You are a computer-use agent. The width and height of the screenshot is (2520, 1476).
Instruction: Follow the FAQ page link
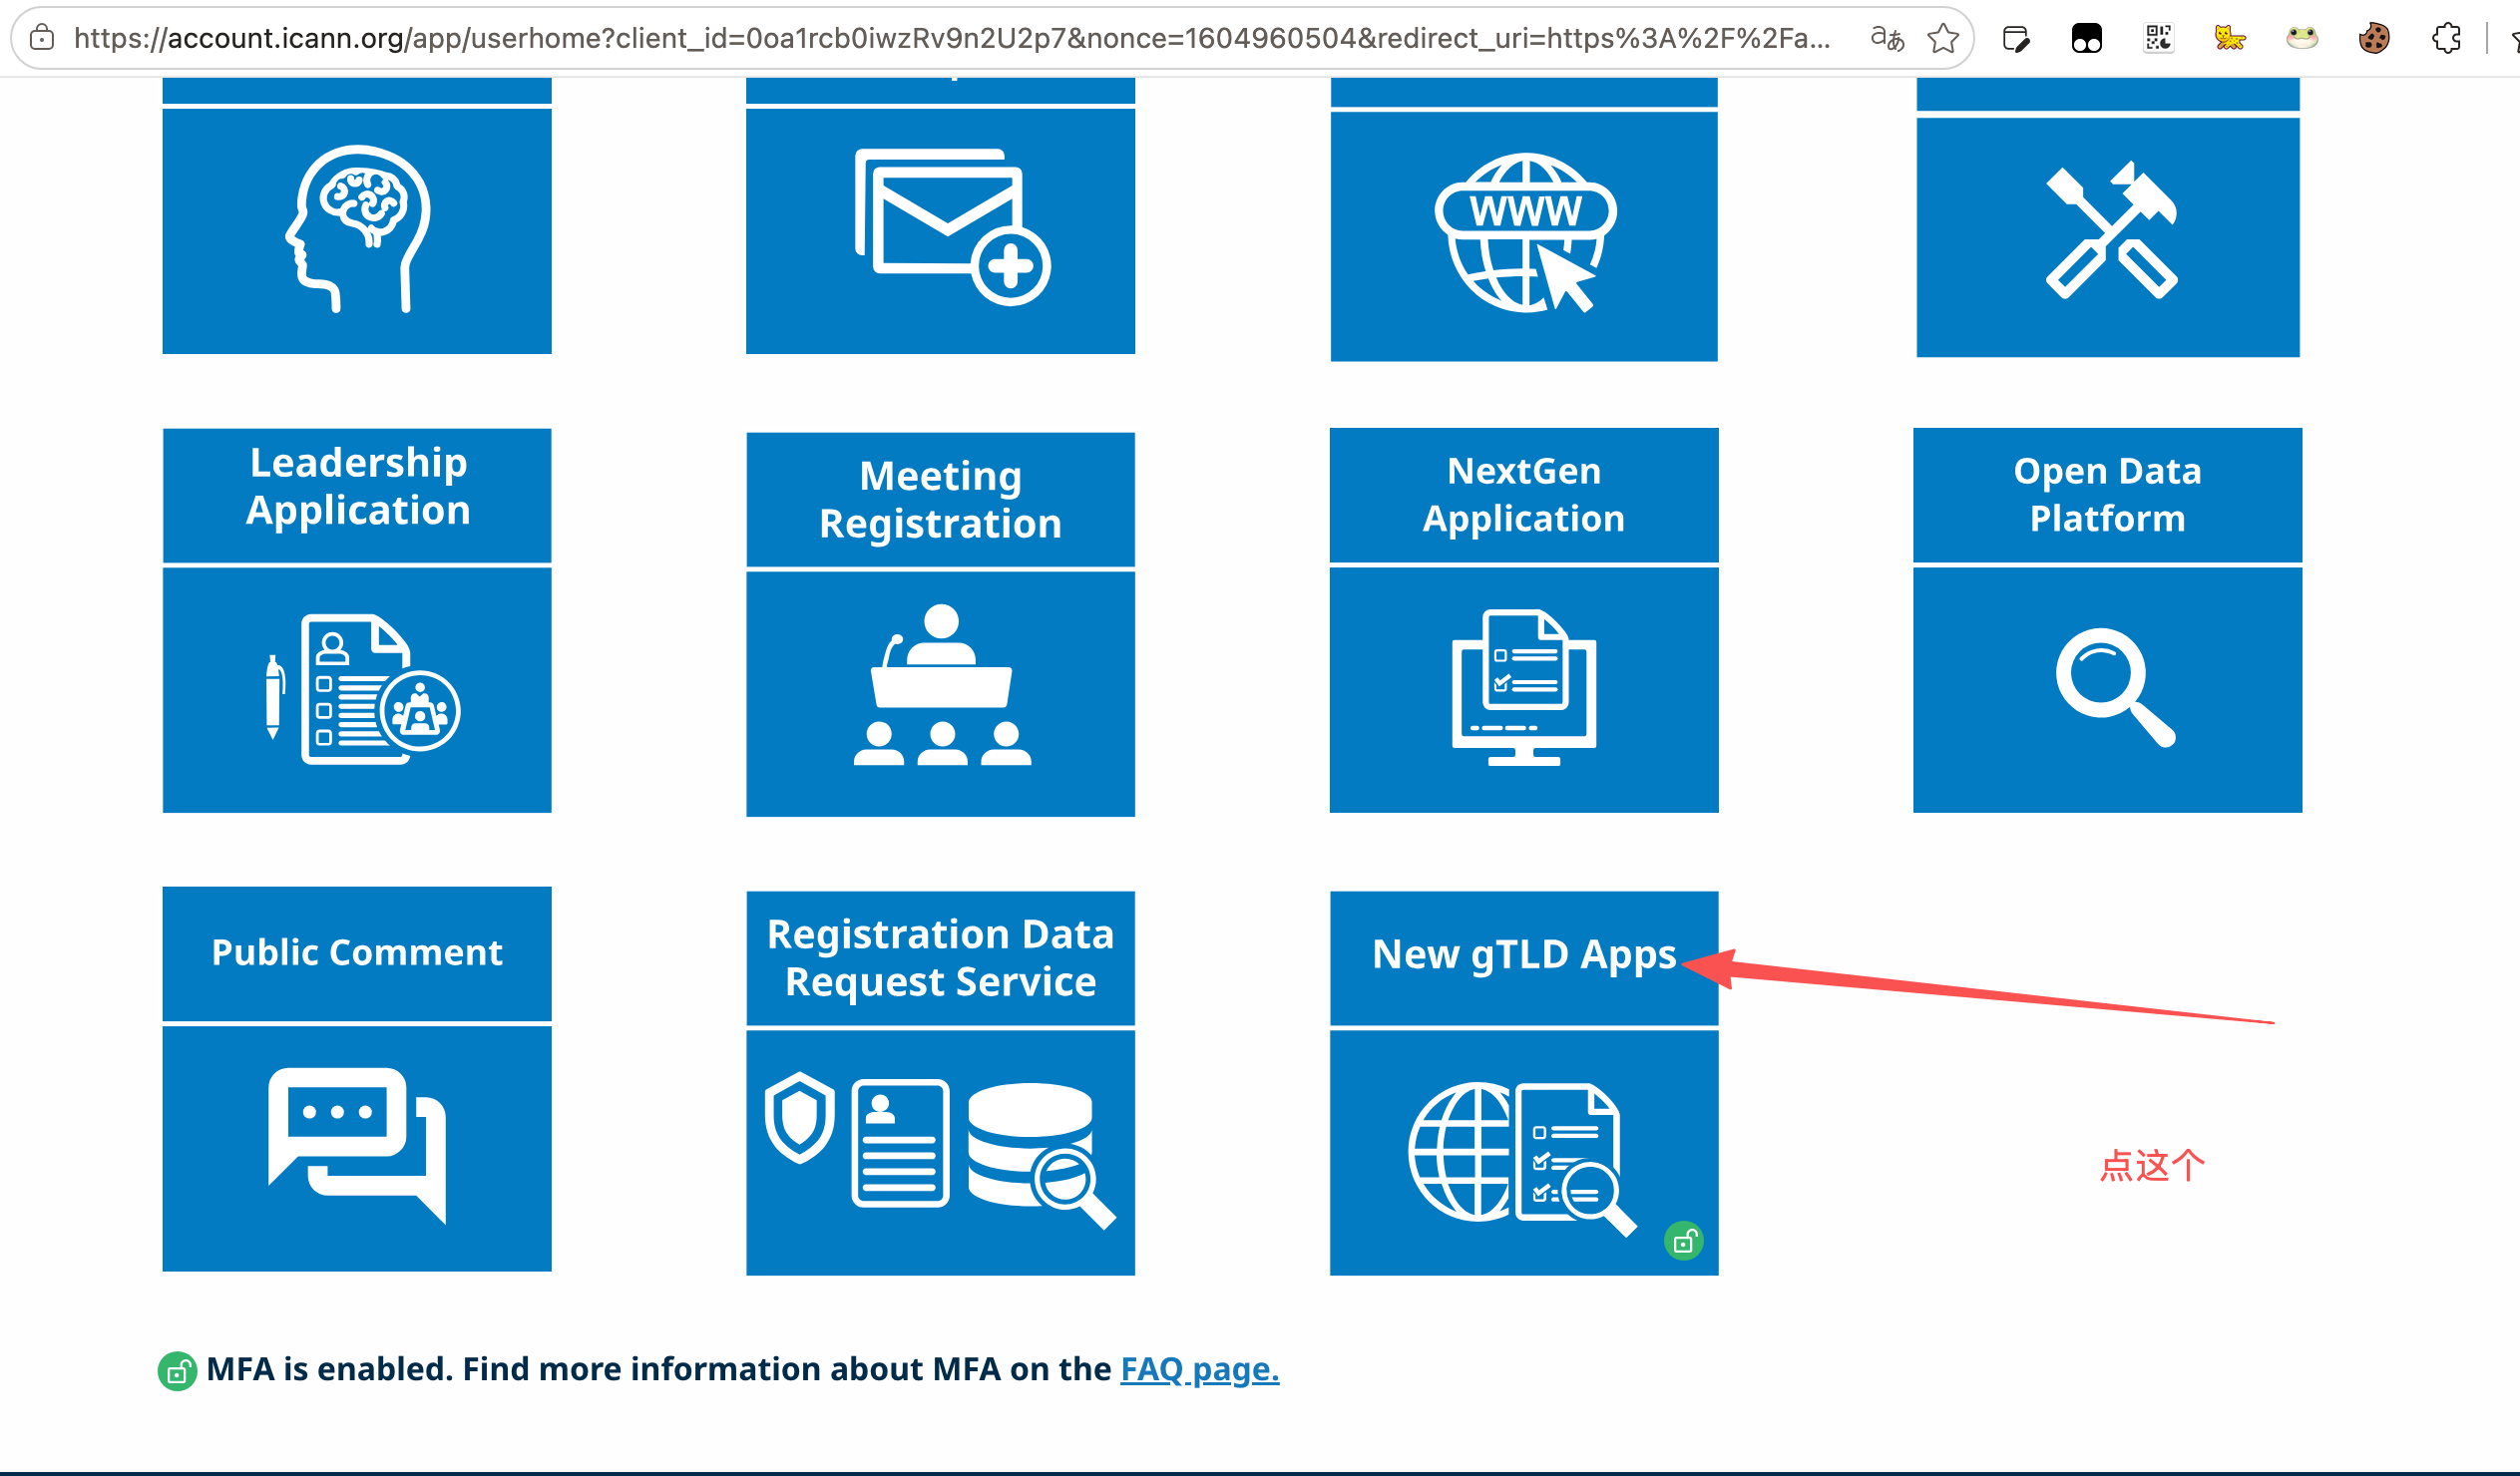(x=1199, y=1369)
